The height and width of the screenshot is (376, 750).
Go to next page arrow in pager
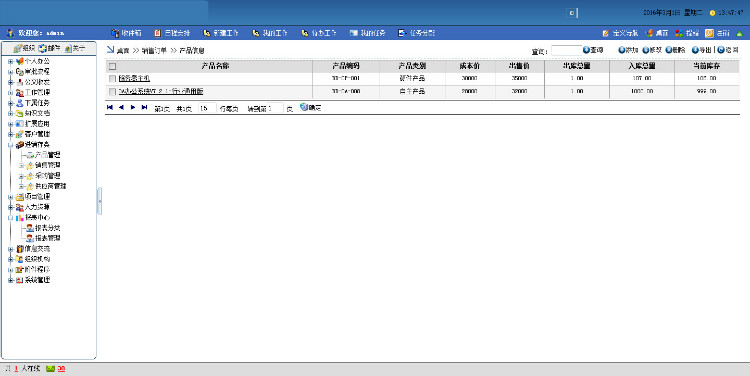[x=133, y=107]
